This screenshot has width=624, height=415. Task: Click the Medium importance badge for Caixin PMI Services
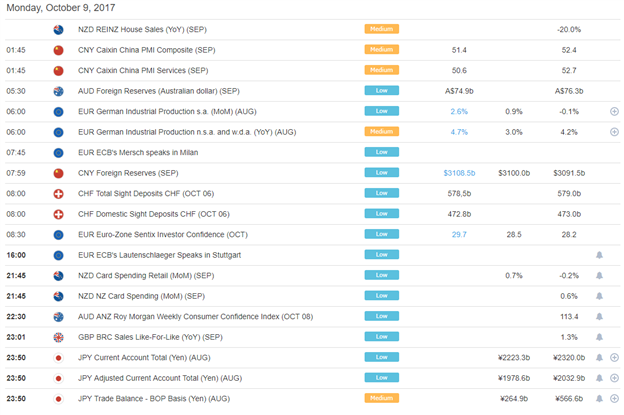[382, 70]
